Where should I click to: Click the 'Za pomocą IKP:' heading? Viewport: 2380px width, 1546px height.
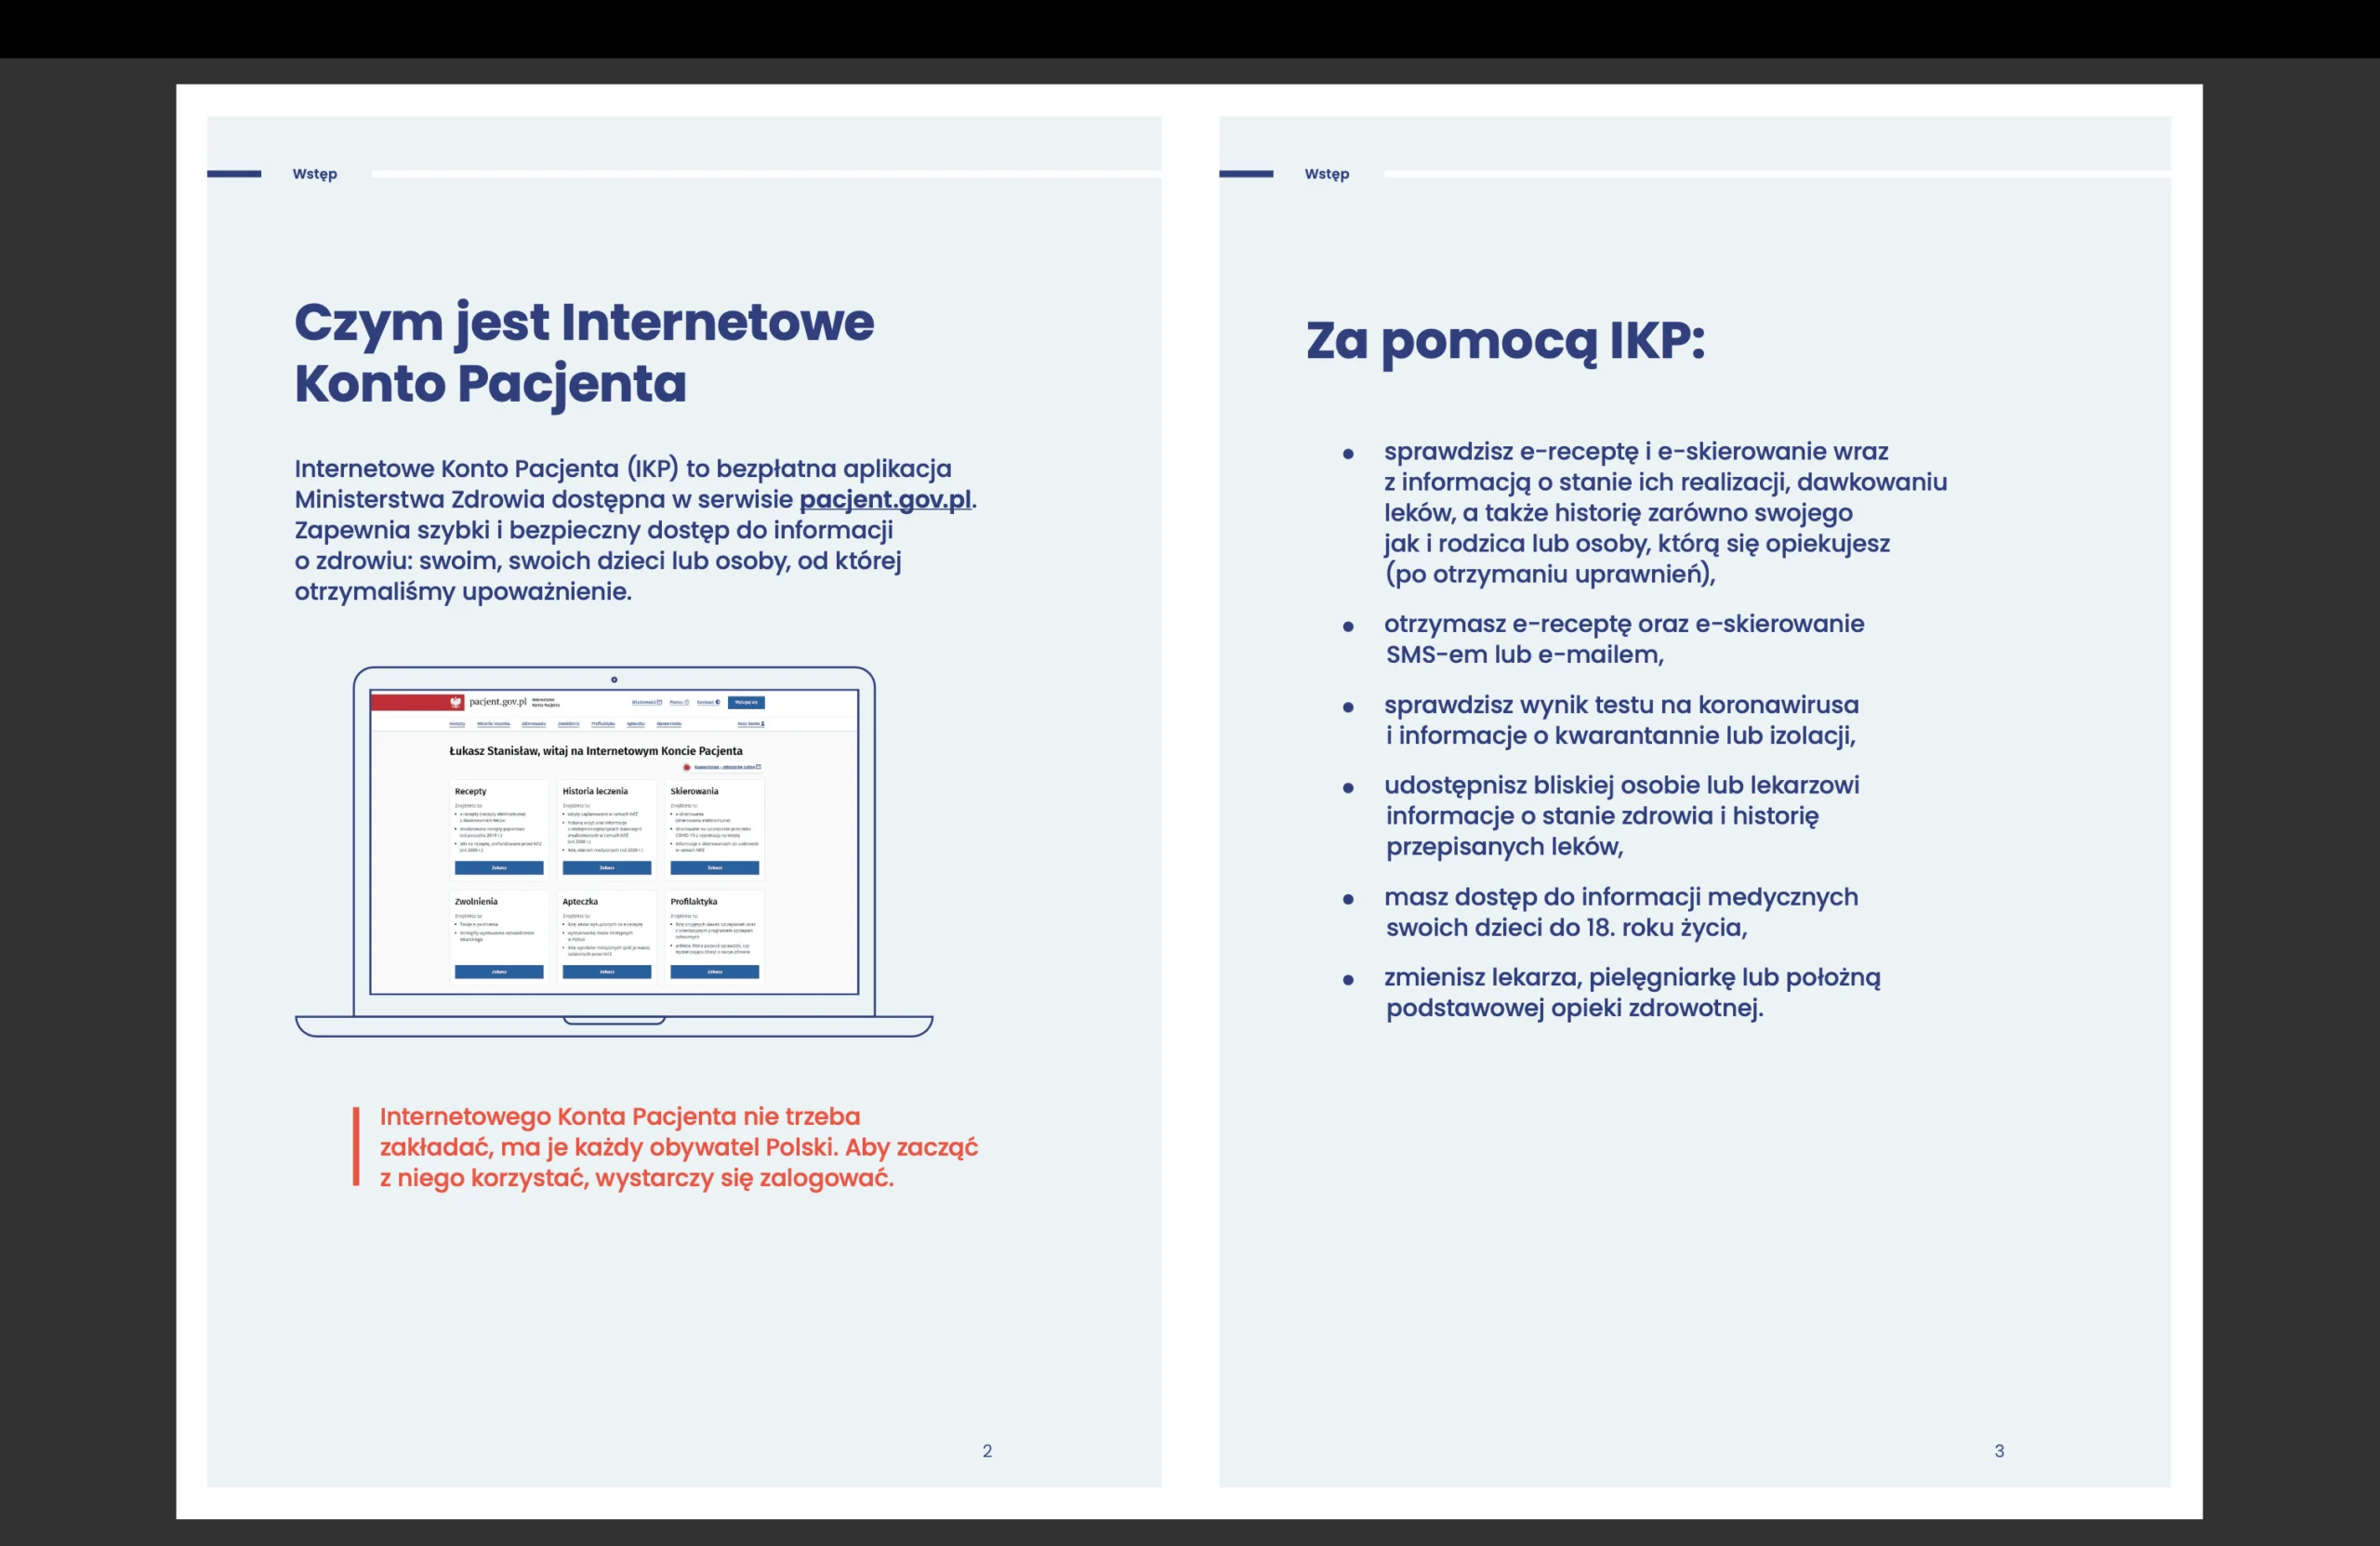1504,341
